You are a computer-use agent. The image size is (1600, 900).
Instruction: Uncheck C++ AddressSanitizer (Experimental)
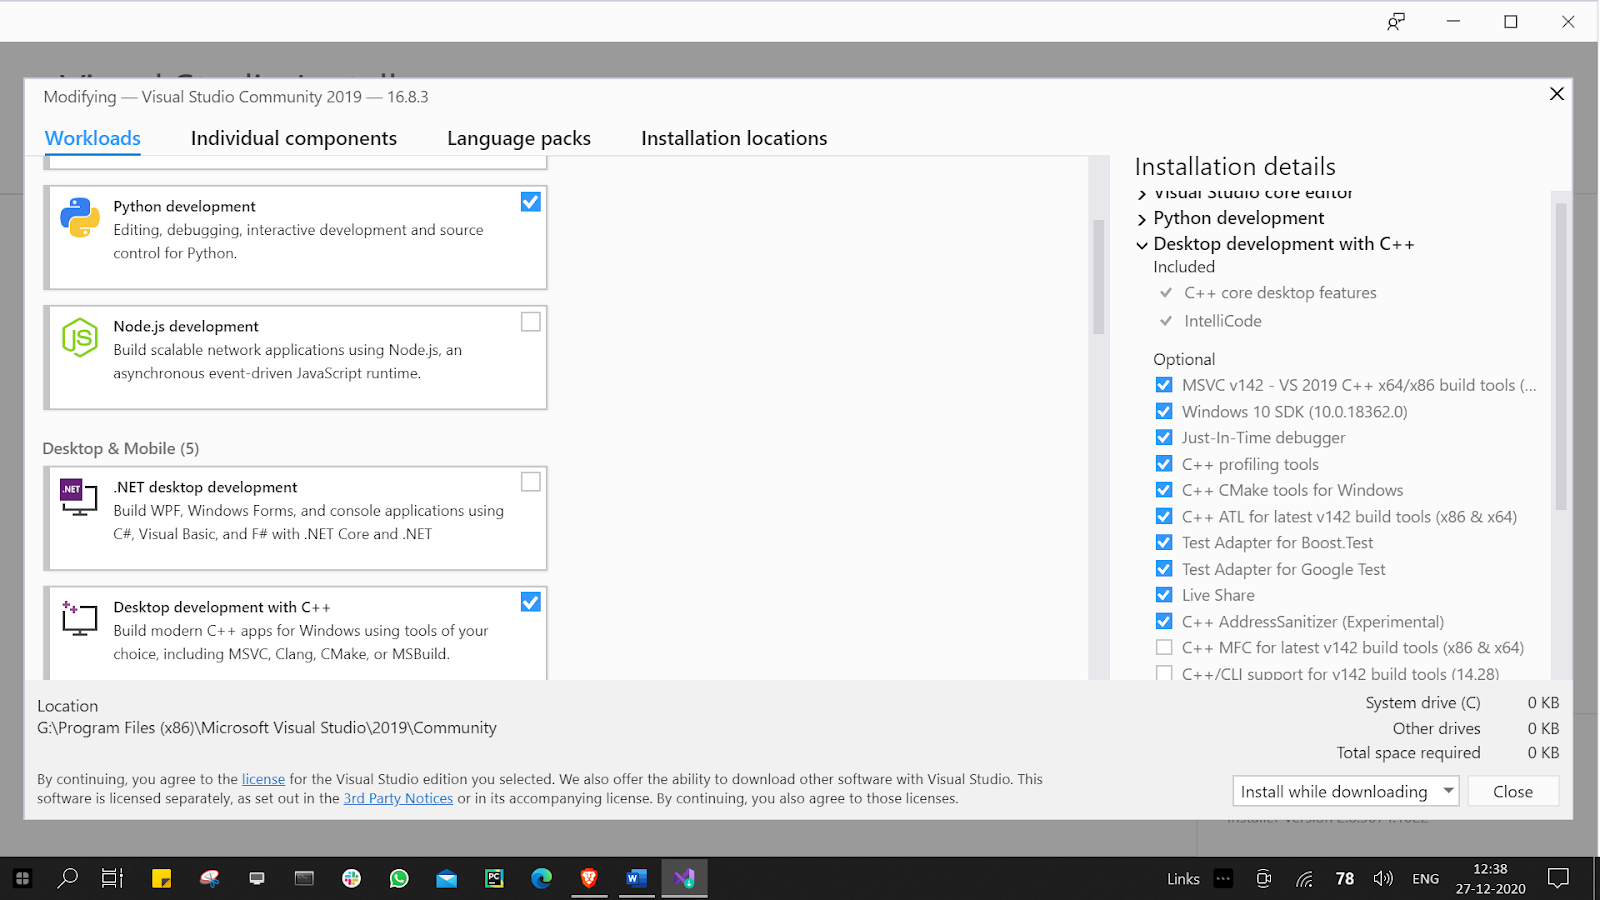[x=1164, y=621]
